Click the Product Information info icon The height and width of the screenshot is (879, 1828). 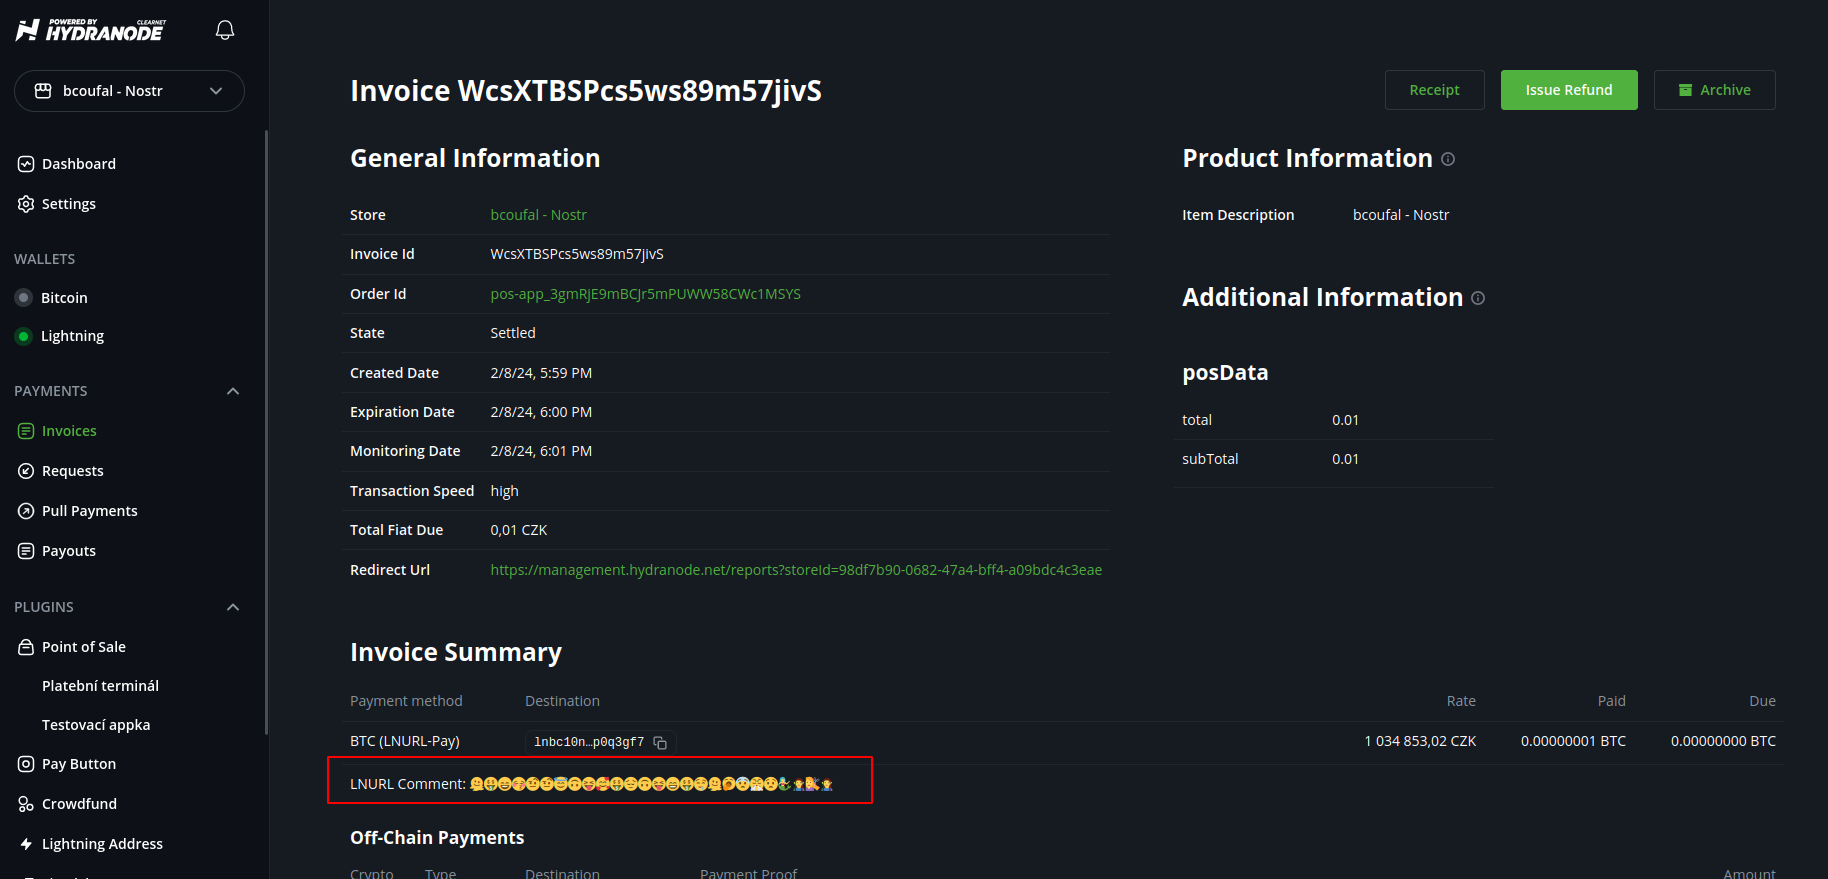coord(1448,159)
